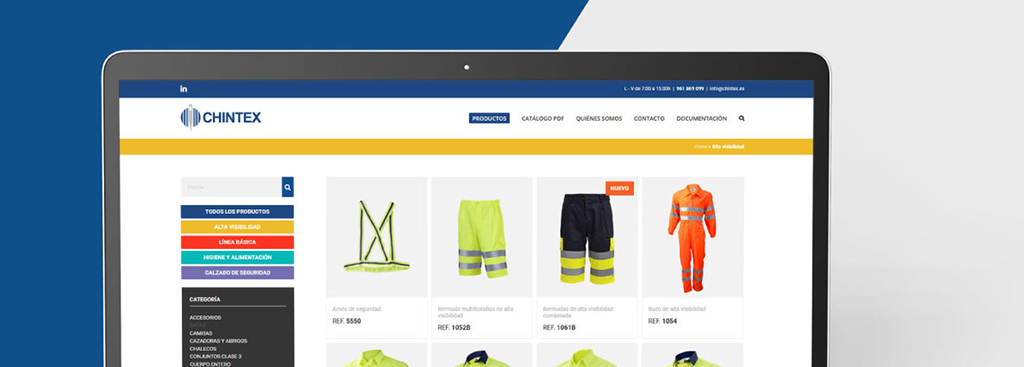Filter by ALTA VISIBILIDAD yellow button
The width and height of the screenshot is (1024, 367).
(x=237, y=227)
